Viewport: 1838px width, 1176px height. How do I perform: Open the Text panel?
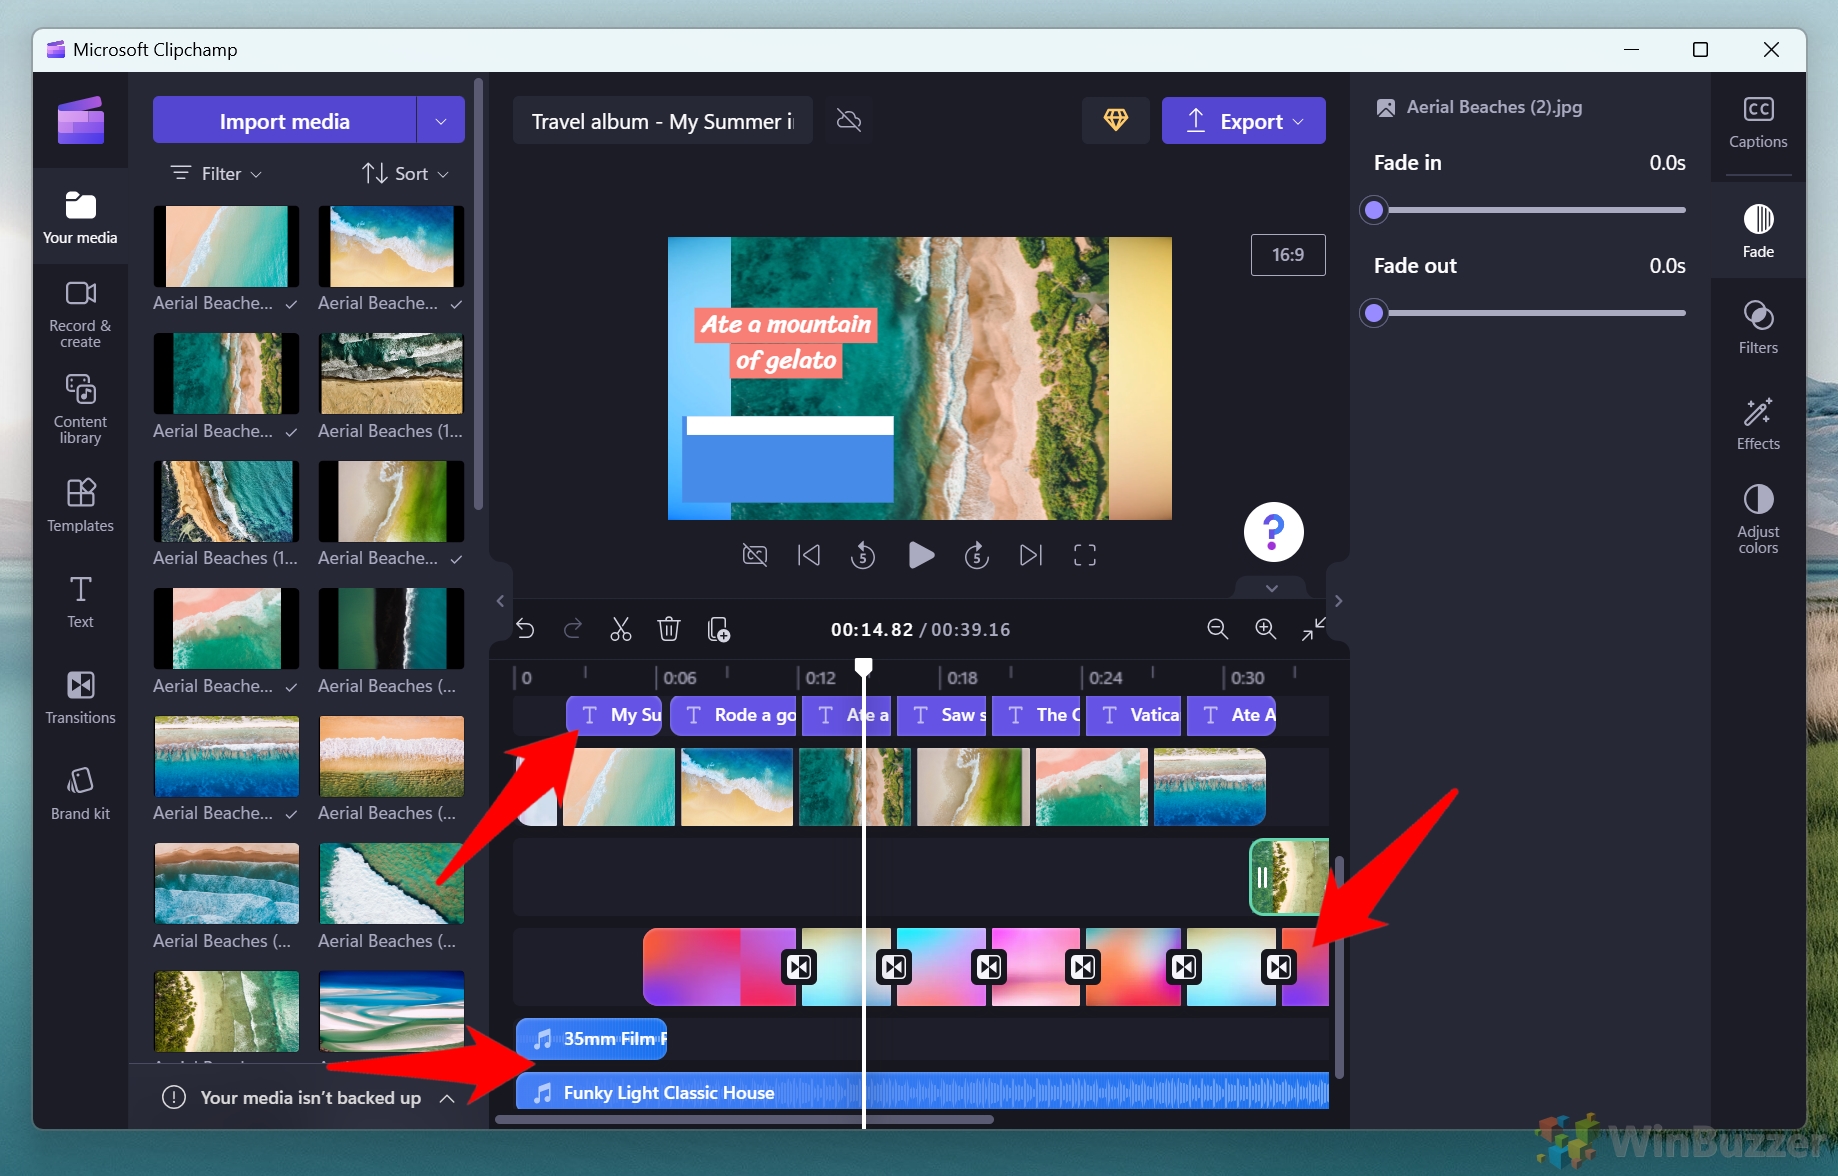tap(80, 602)
